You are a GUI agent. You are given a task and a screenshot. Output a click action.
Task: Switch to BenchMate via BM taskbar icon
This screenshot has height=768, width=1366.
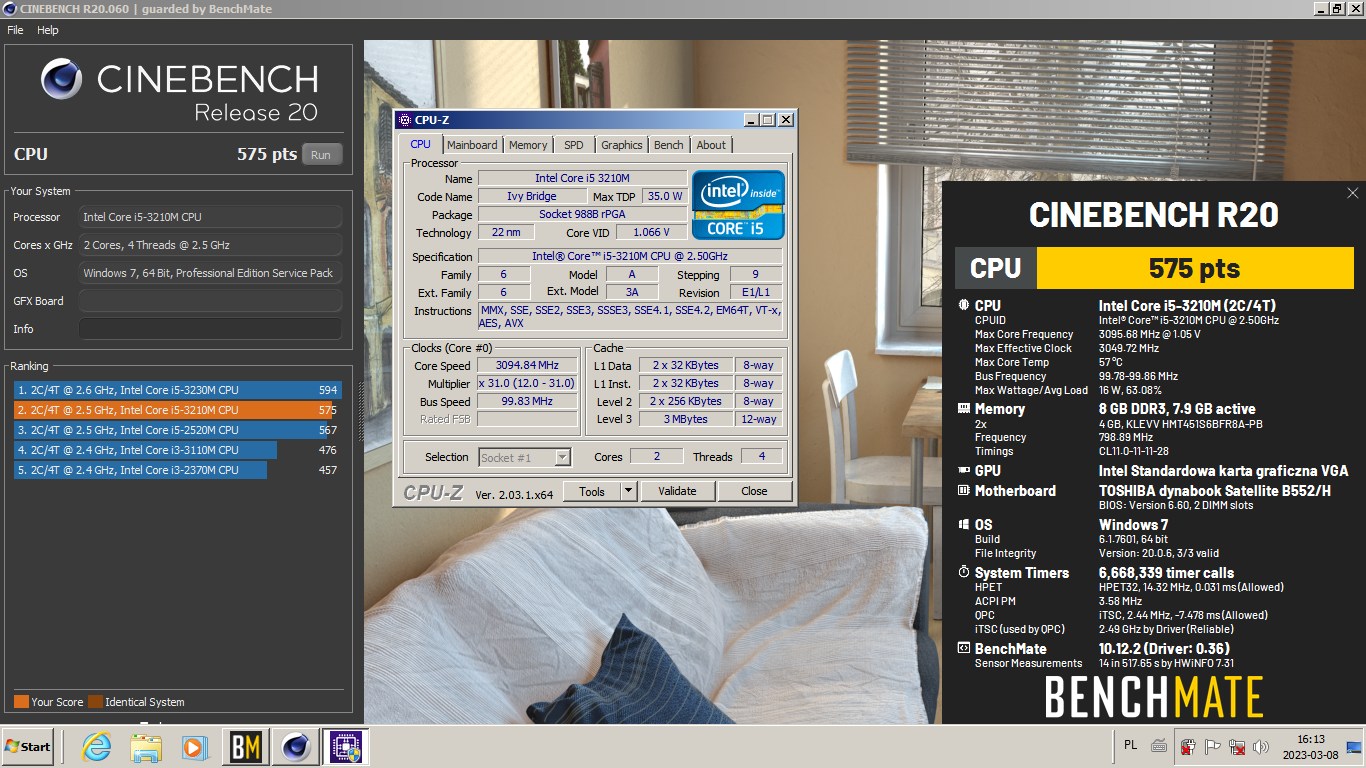(x=246, y=746)
